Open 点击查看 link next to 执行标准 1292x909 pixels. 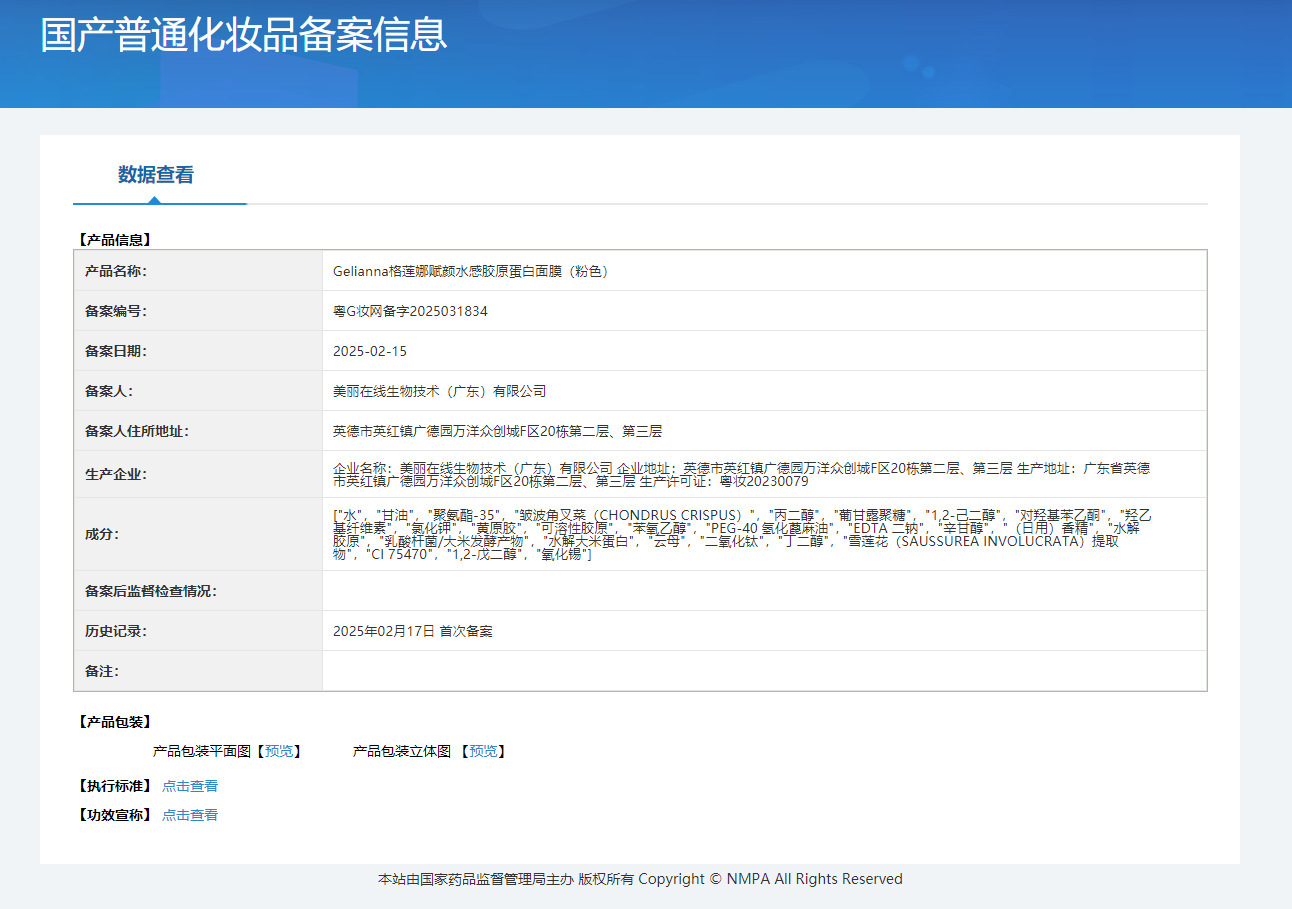190,786
